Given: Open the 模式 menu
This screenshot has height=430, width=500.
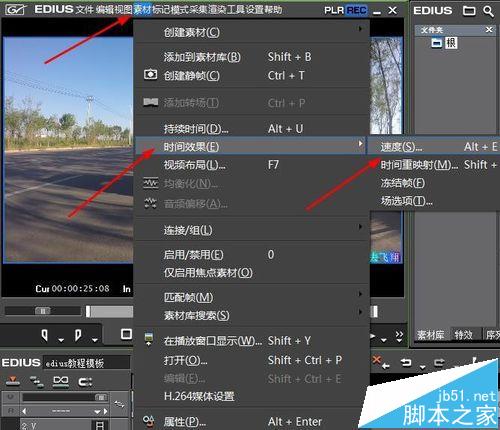Looking at the screenshot, I should coord(180,9).
